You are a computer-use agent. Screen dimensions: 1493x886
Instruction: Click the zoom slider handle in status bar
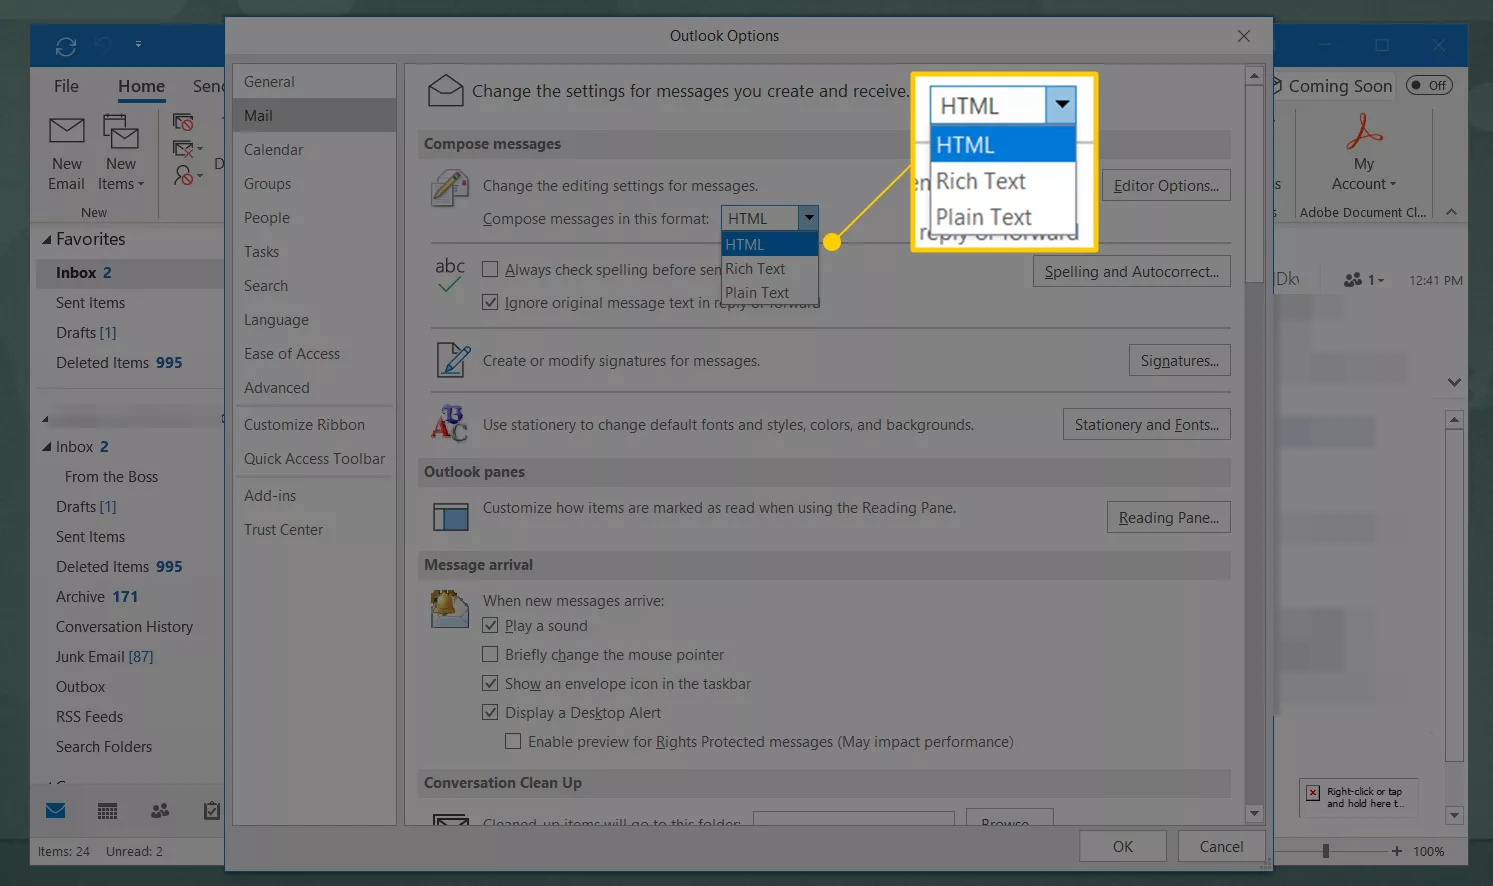[1326, 851]
